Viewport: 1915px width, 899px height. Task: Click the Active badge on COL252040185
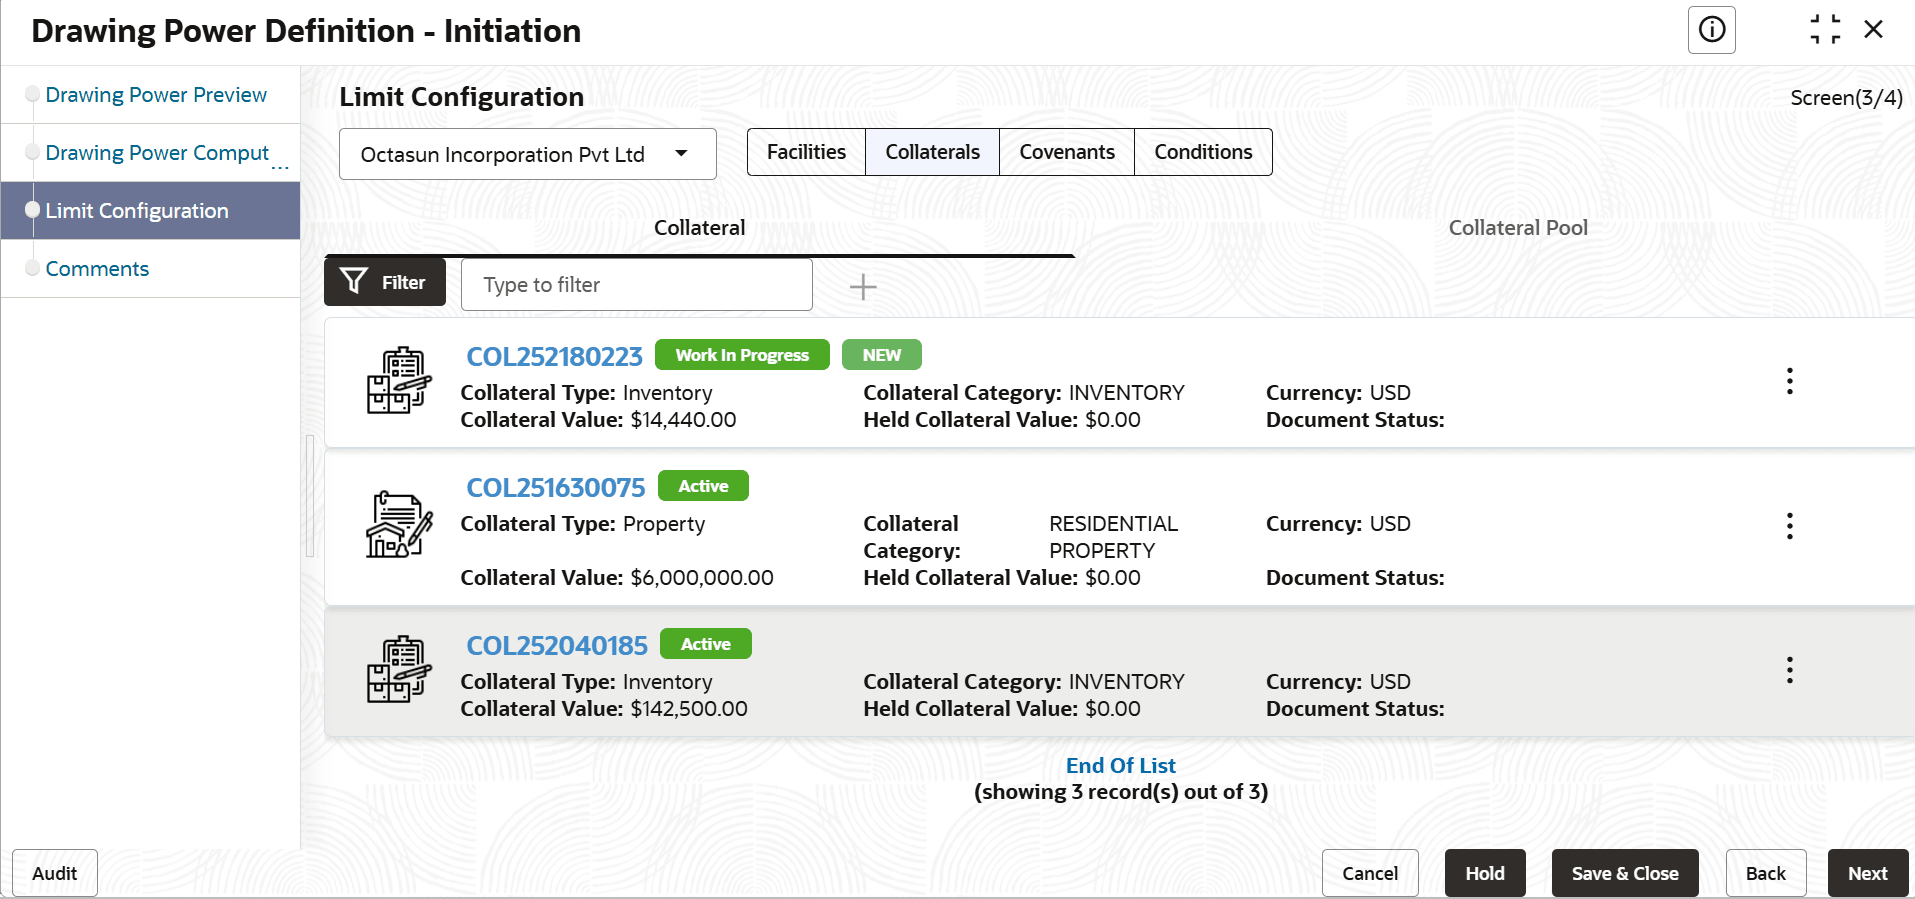tap(706, 644)
